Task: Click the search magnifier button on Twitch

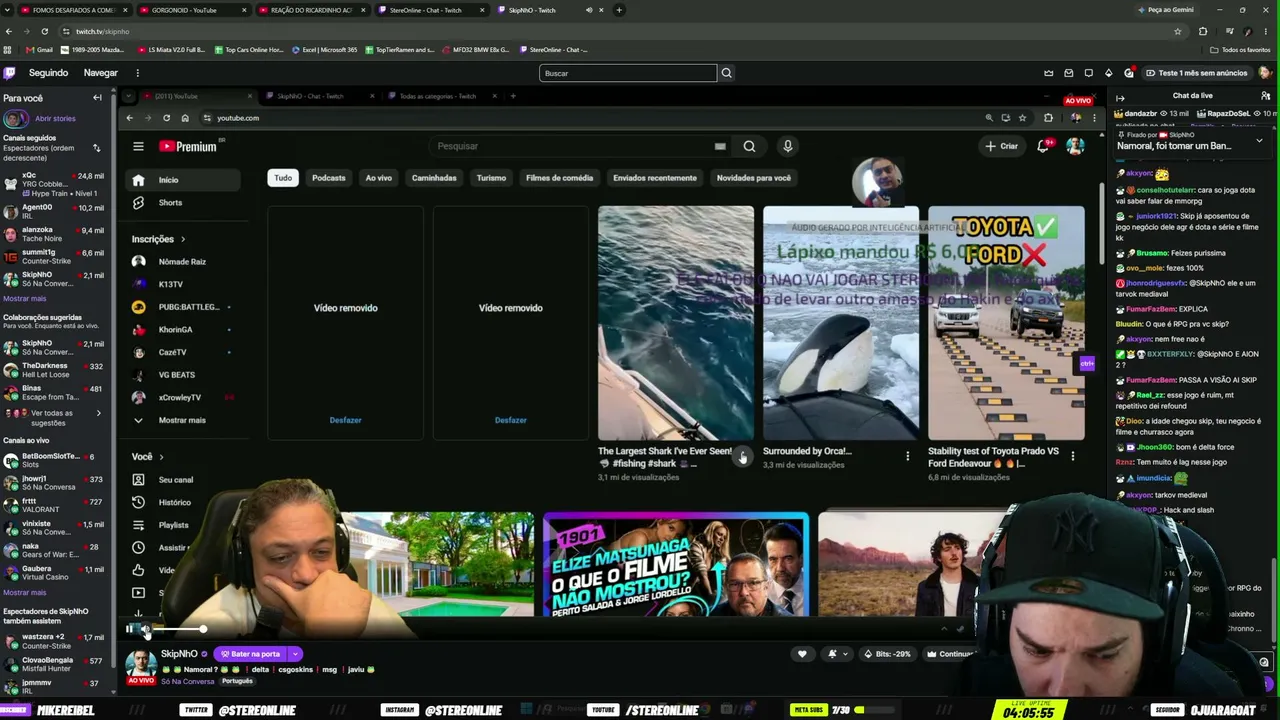Action: pyautogui.click(x=727, y=73)
